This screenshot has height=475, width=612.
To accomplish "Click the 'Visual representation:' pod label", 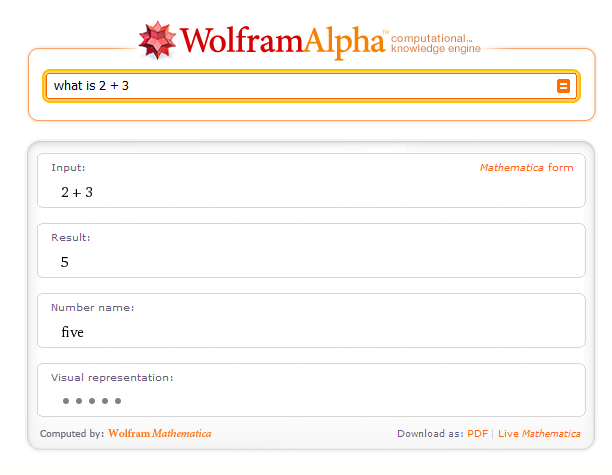I will pos(112,377).
